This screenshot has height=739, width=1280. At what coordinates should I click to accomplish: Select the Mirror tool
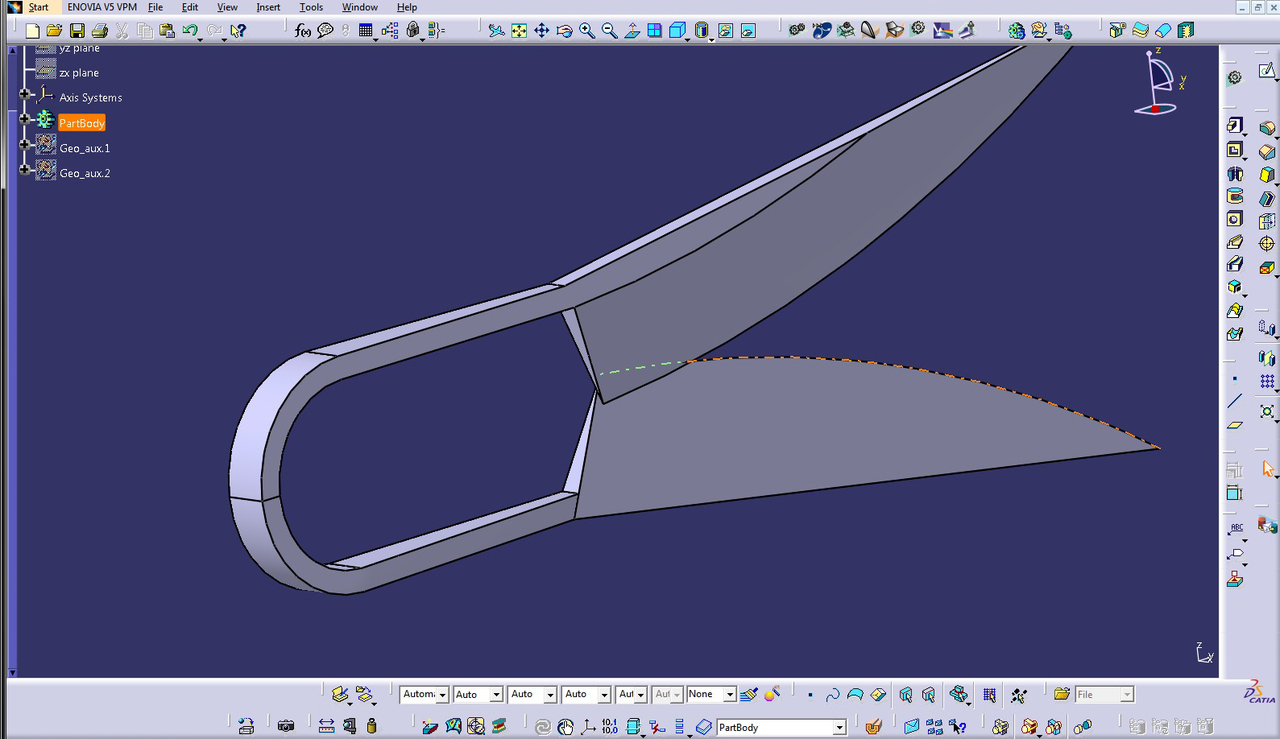[x=1267, y=357]
